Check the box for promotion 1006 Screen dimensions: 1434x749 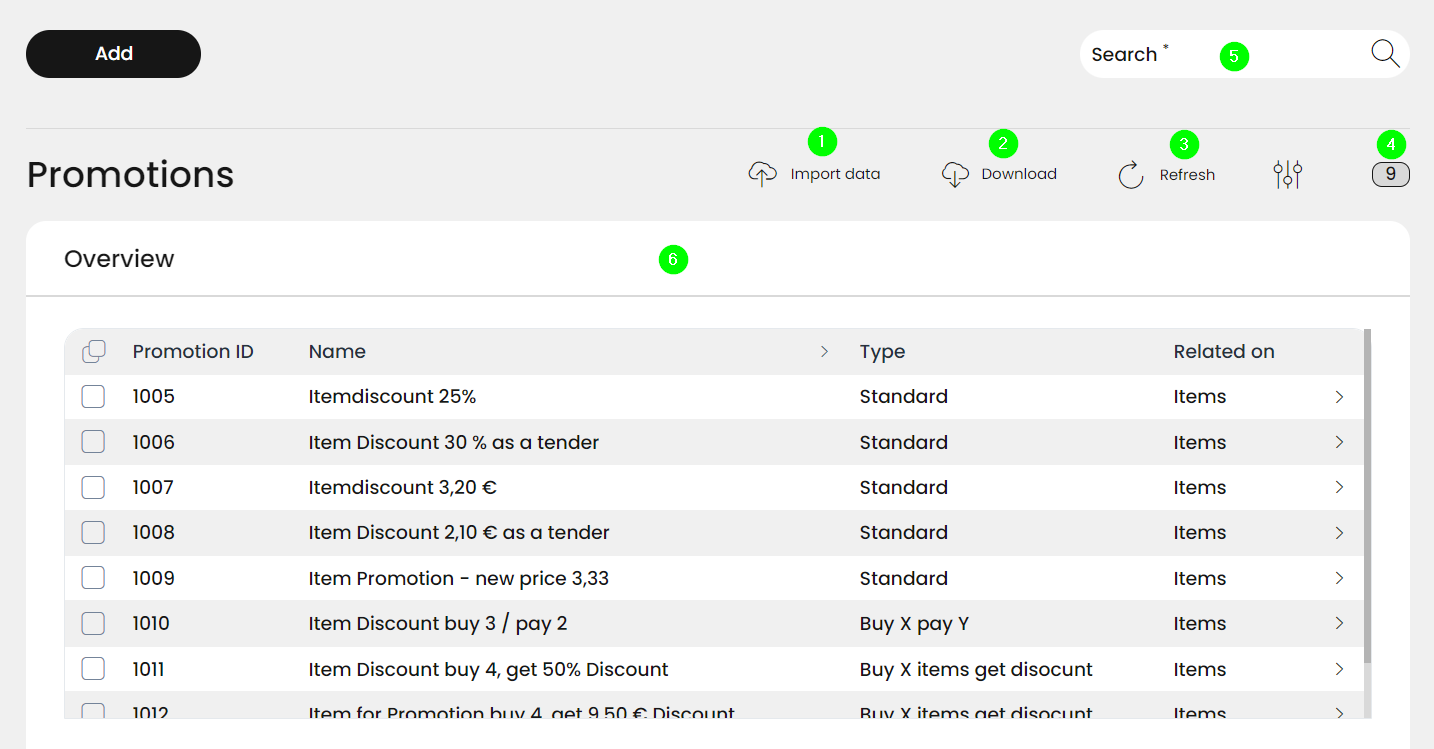(x=93, y=442)
